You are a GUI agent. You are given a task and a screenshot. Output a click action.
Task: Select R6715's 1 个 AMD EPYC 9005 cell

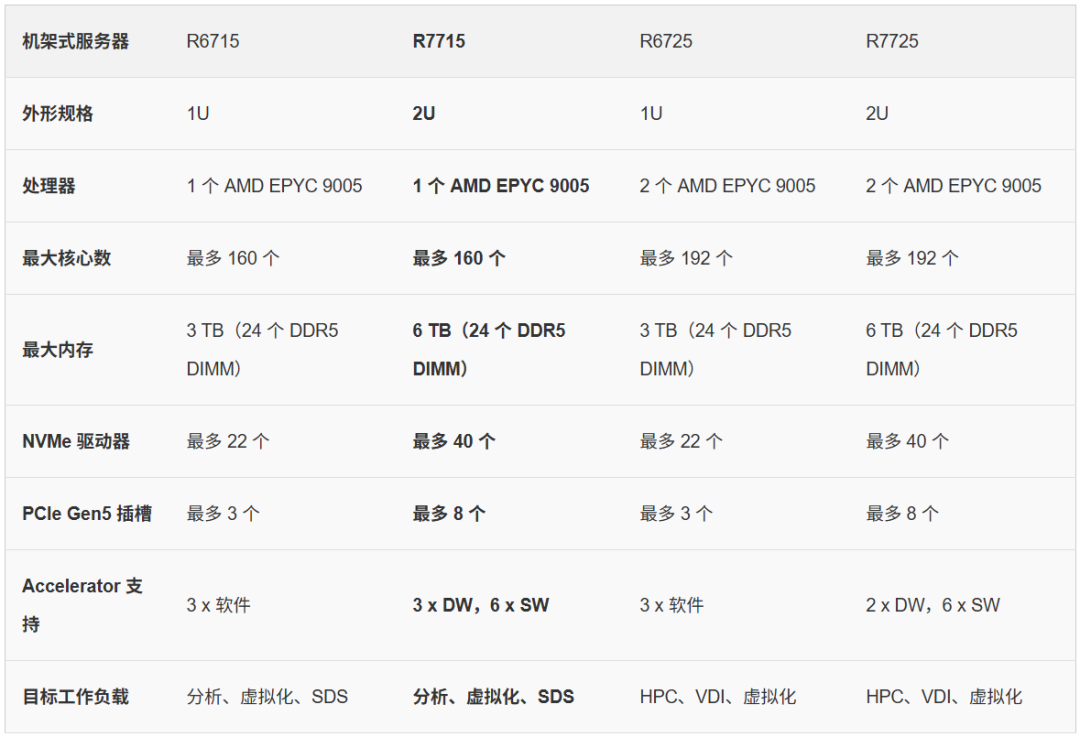click(274, 186)
